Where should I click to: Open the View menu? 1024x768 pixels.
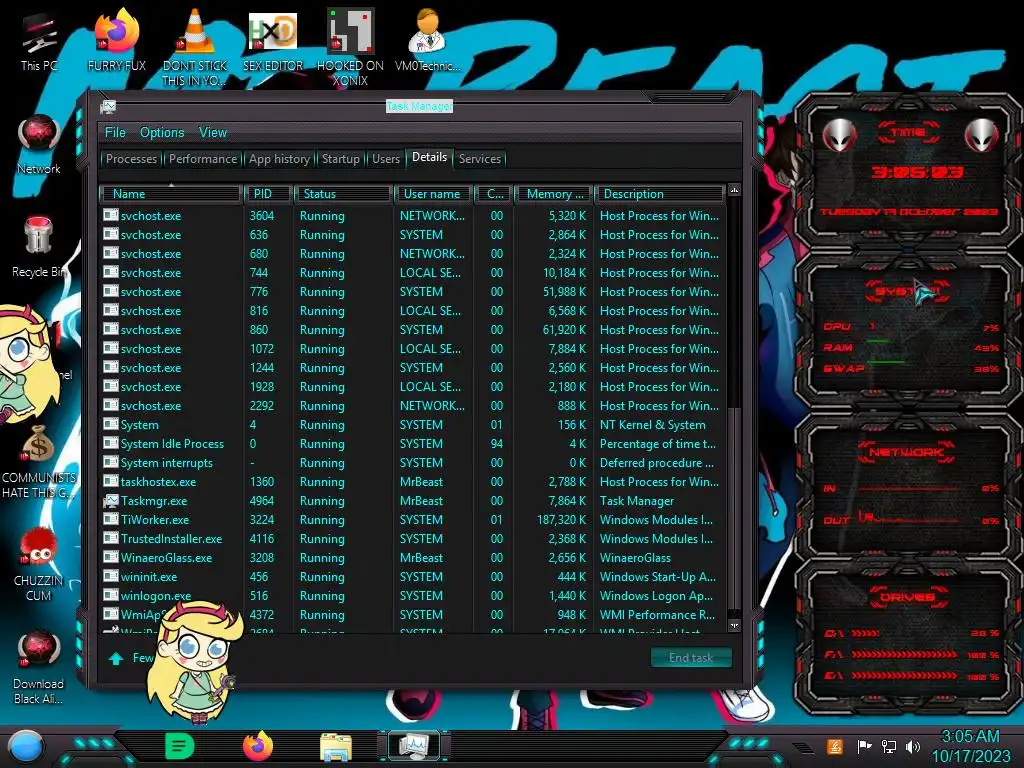pyautogui.click(x=213, y=133)
